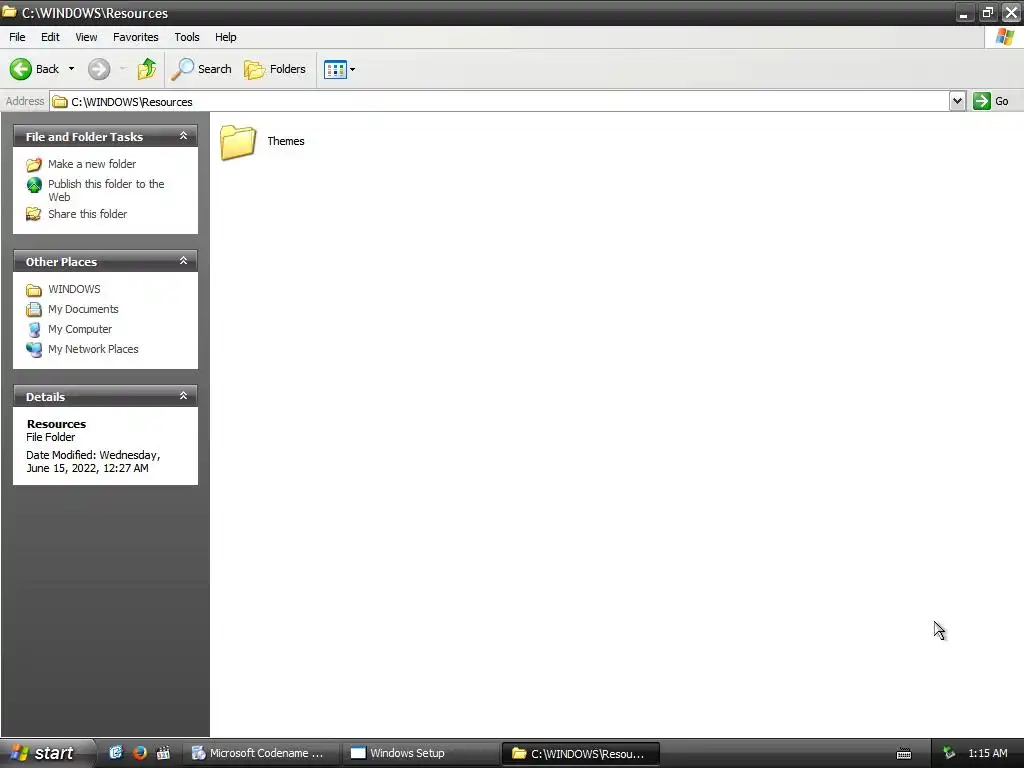Open My Network Places link

[93, 349]
